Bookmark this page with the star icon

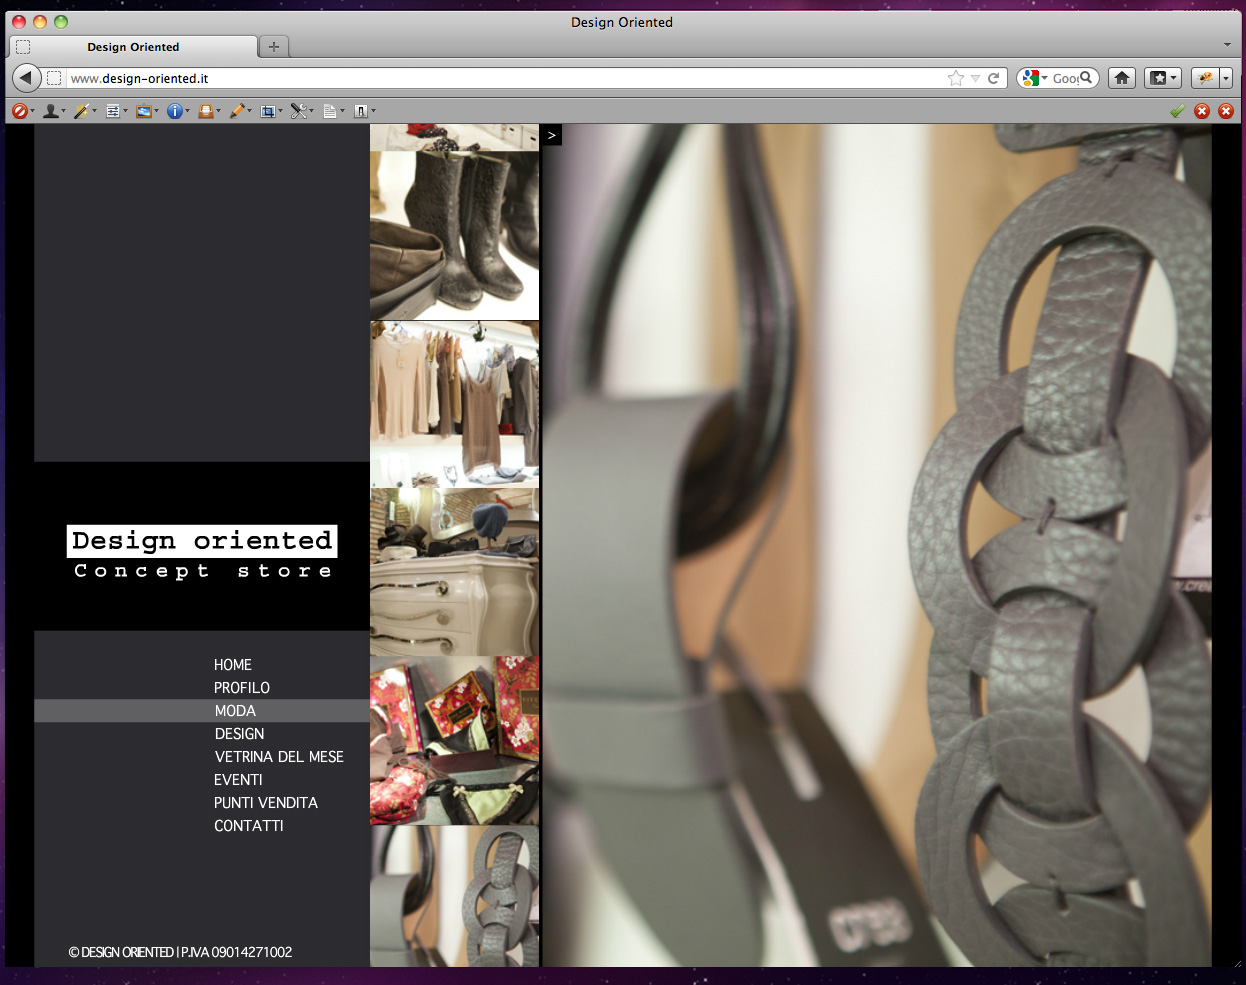[x=956, y=78]
